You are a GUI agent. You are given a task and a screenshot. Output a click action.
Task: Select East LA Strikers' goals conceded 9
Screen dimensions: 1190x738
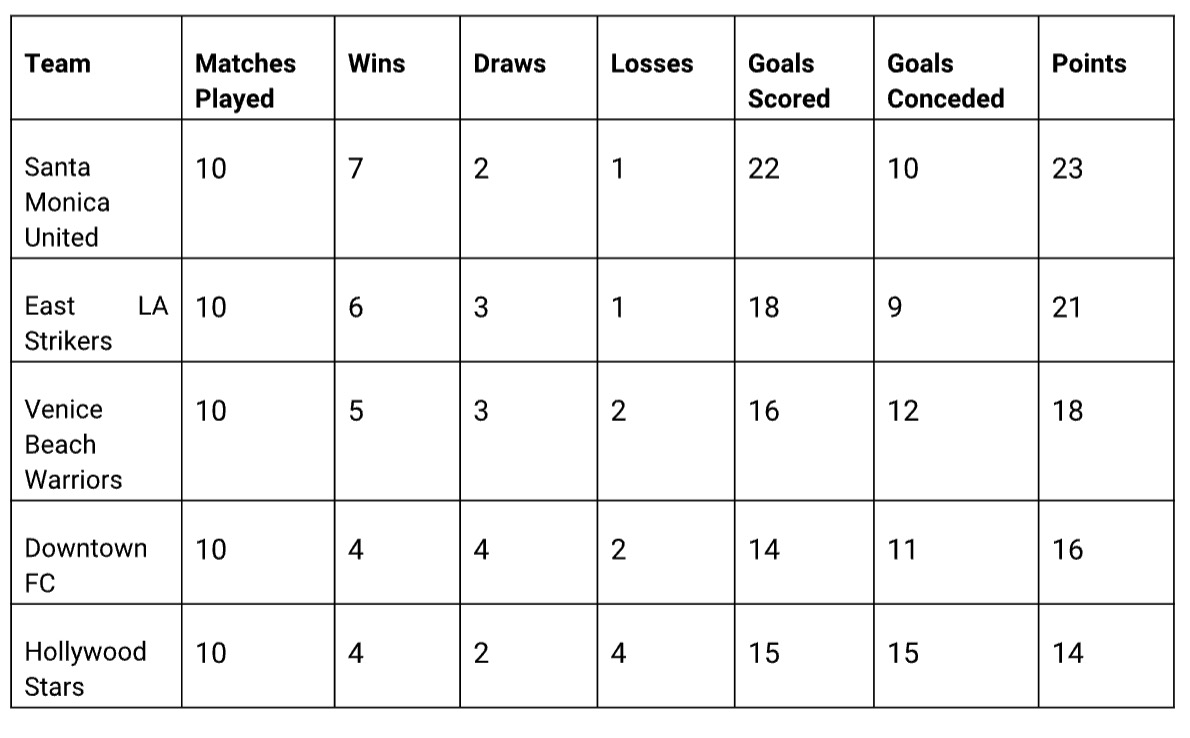[x=894, y=307]
